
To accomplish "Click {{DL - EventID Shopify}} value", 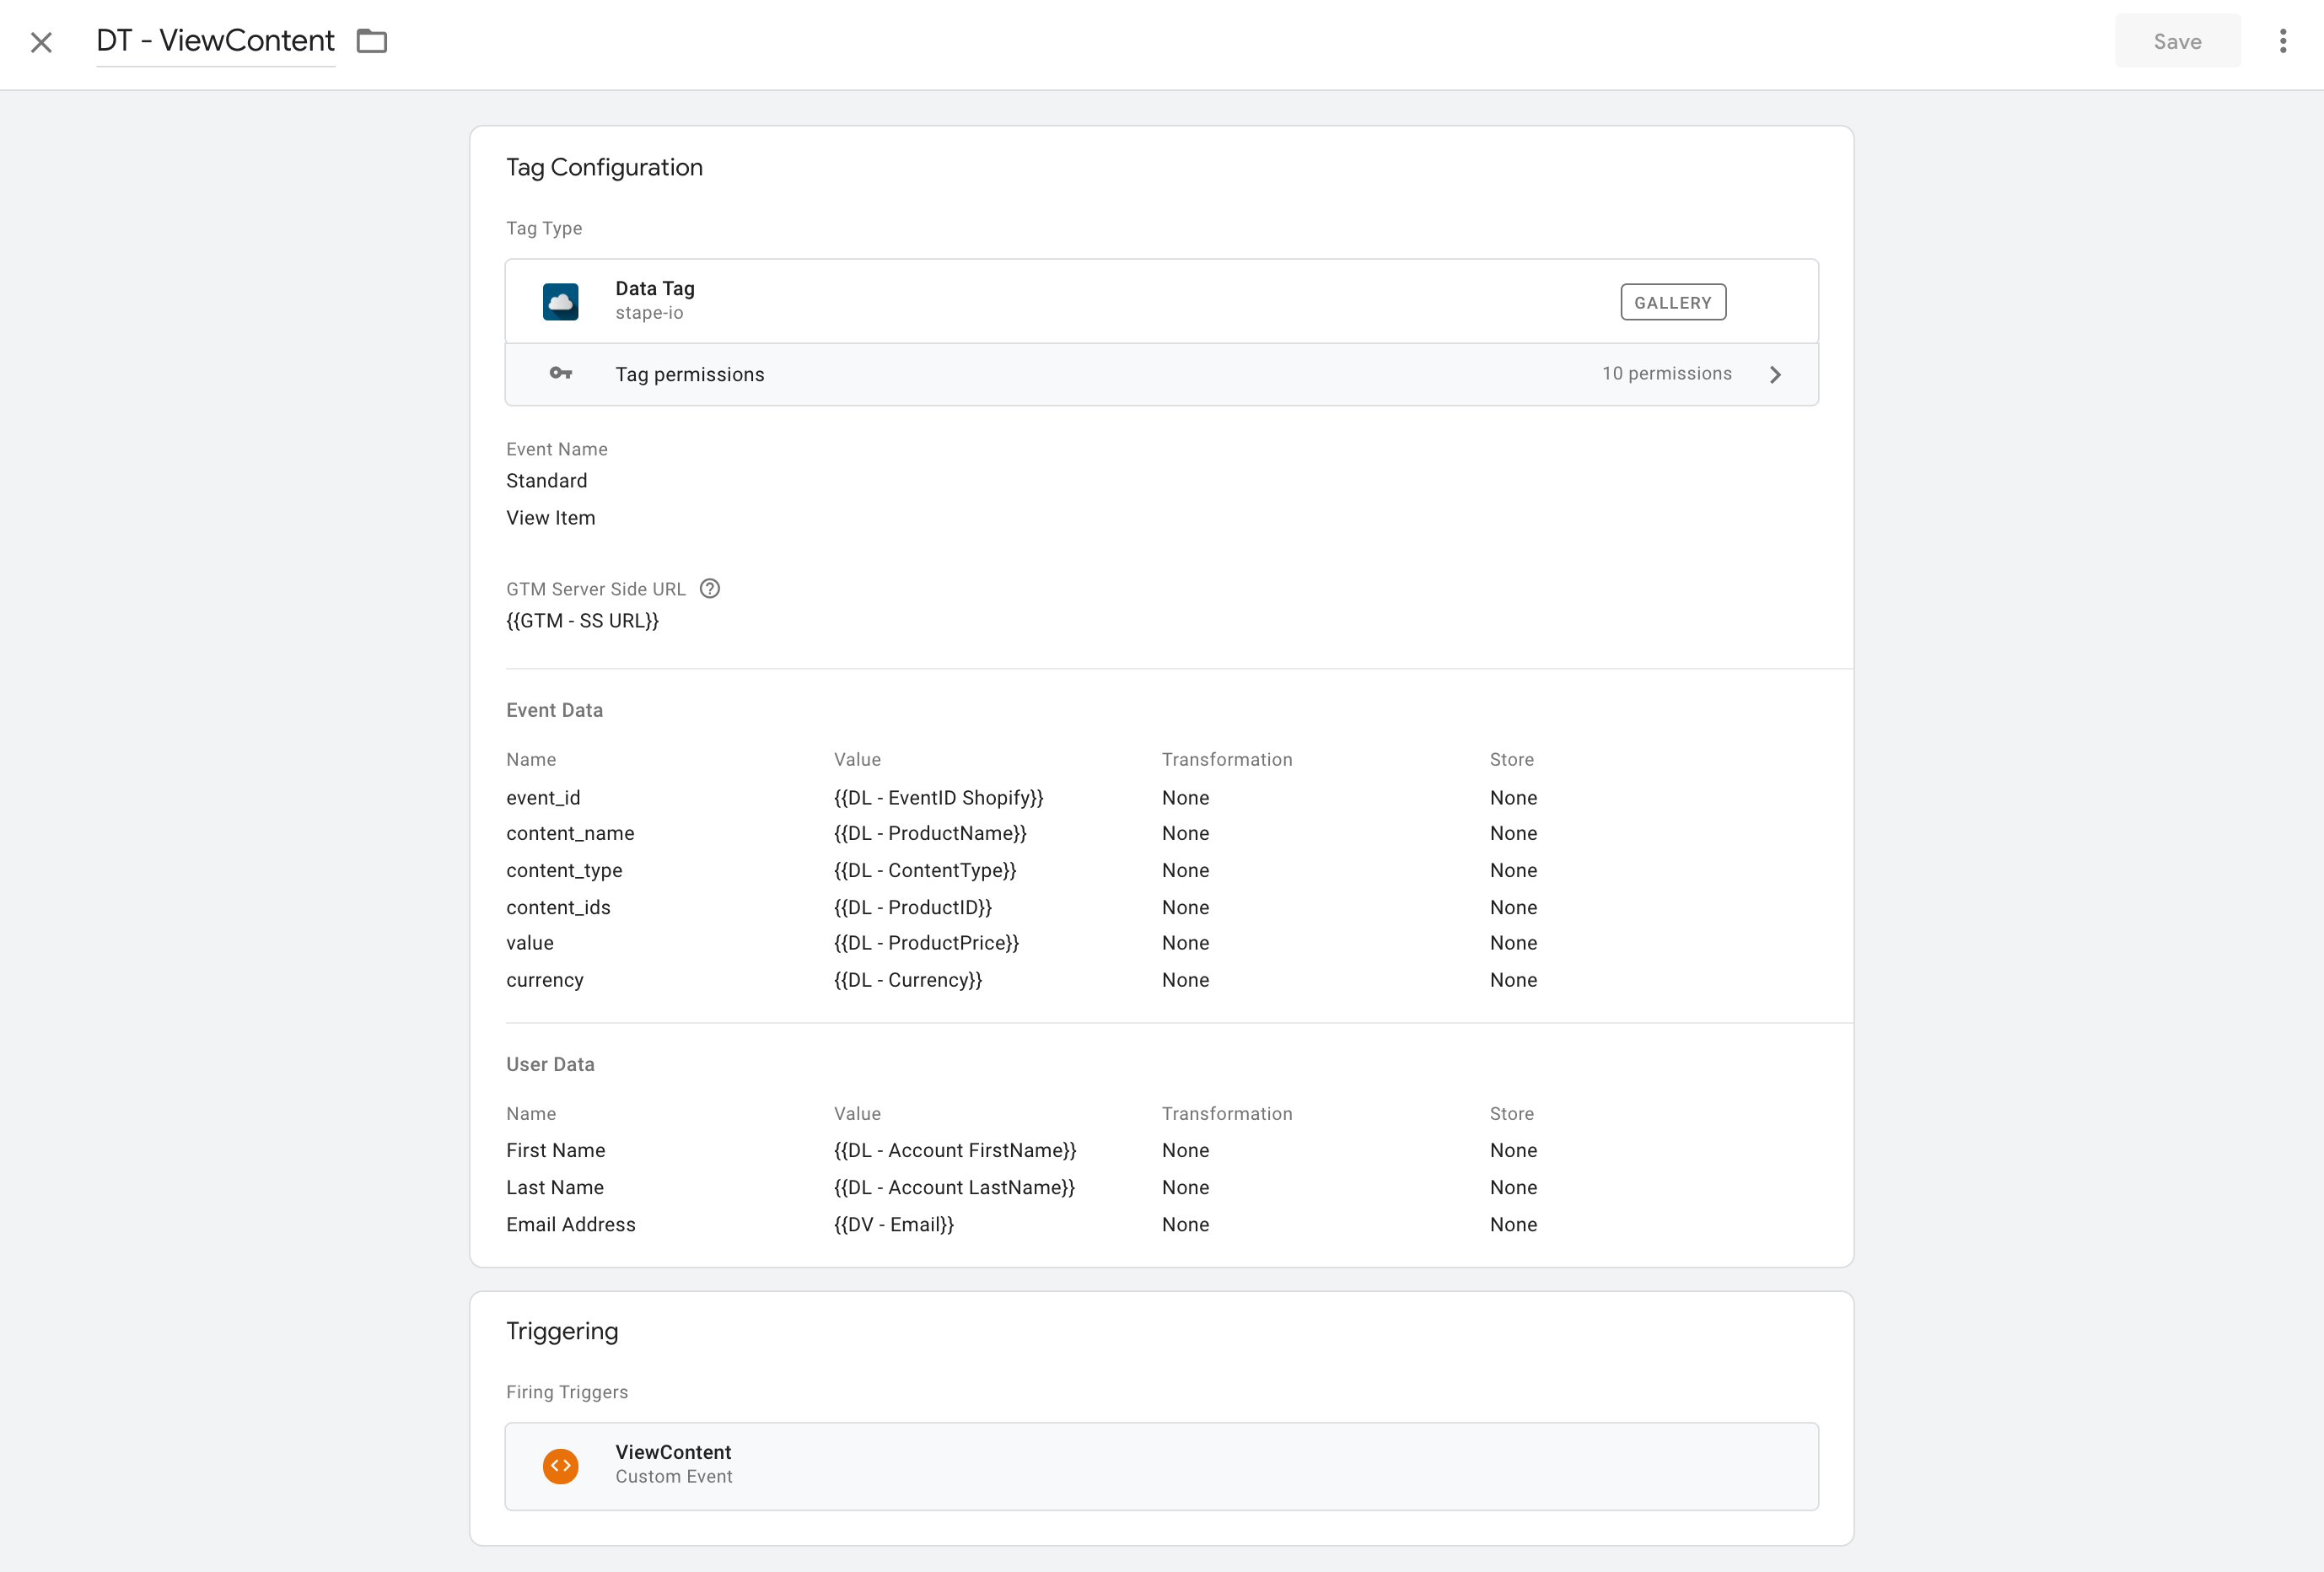I will pyautogui.click(x=938, y=798).
